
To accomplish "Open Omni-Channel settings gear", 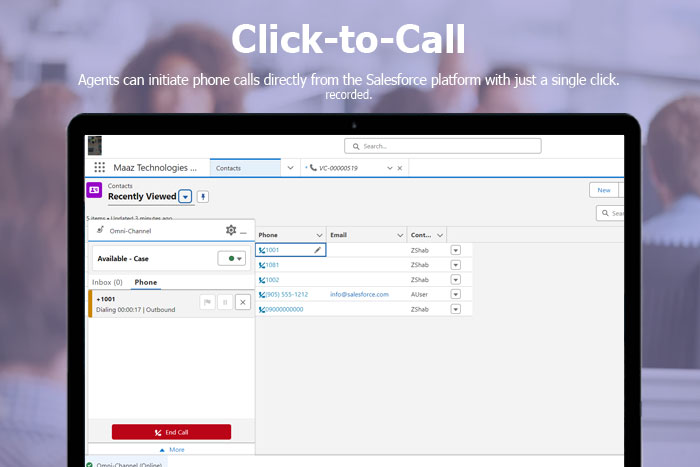I will coord(231,230).
